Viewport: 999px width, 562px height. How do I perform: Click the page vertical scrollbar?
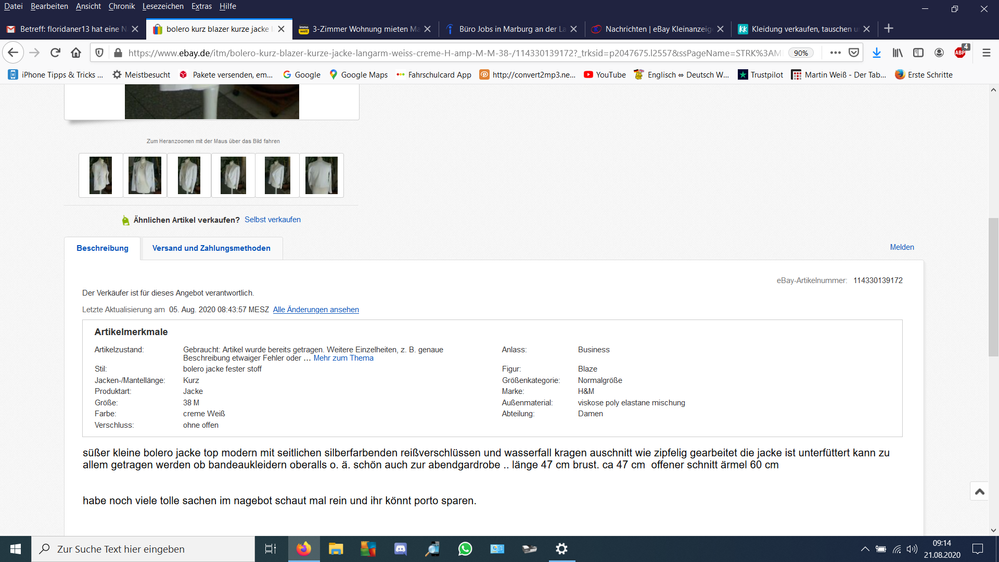[993, 287]
